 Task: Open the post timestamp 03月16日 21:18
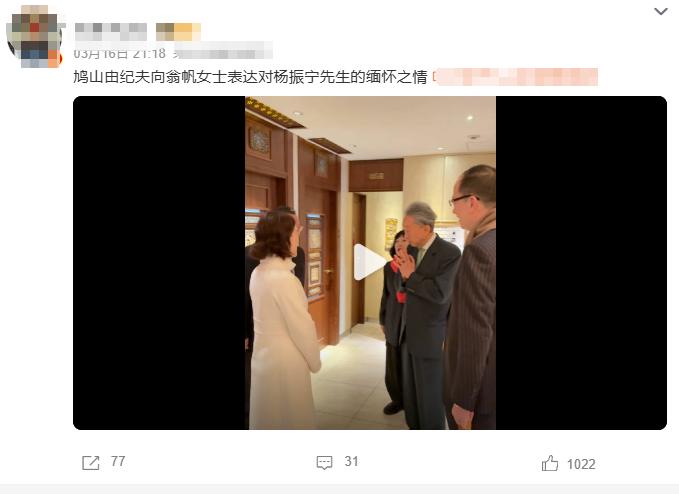click(x=120, y=53)
